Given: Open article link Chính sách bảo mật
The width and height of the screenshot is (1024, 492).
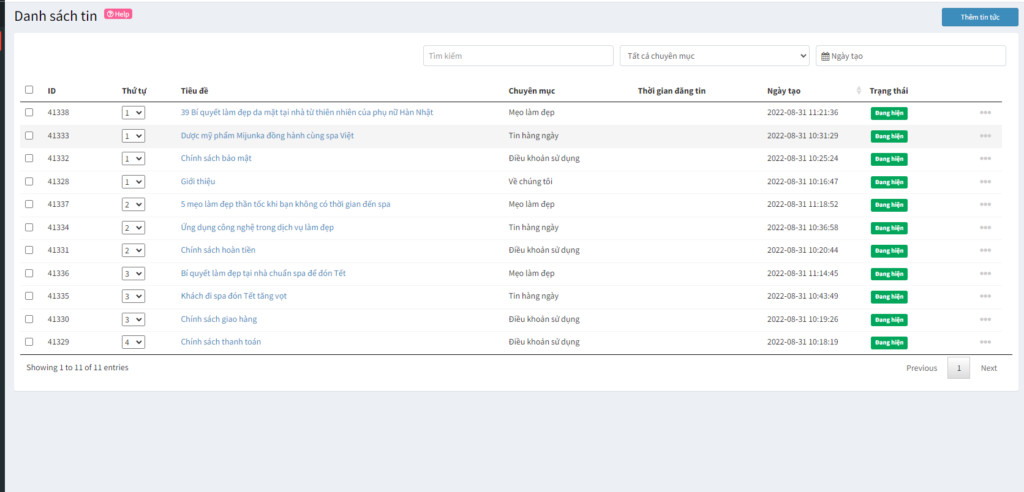Looking at the screenshot, I should pyautogui.click(x=216, y=158).
